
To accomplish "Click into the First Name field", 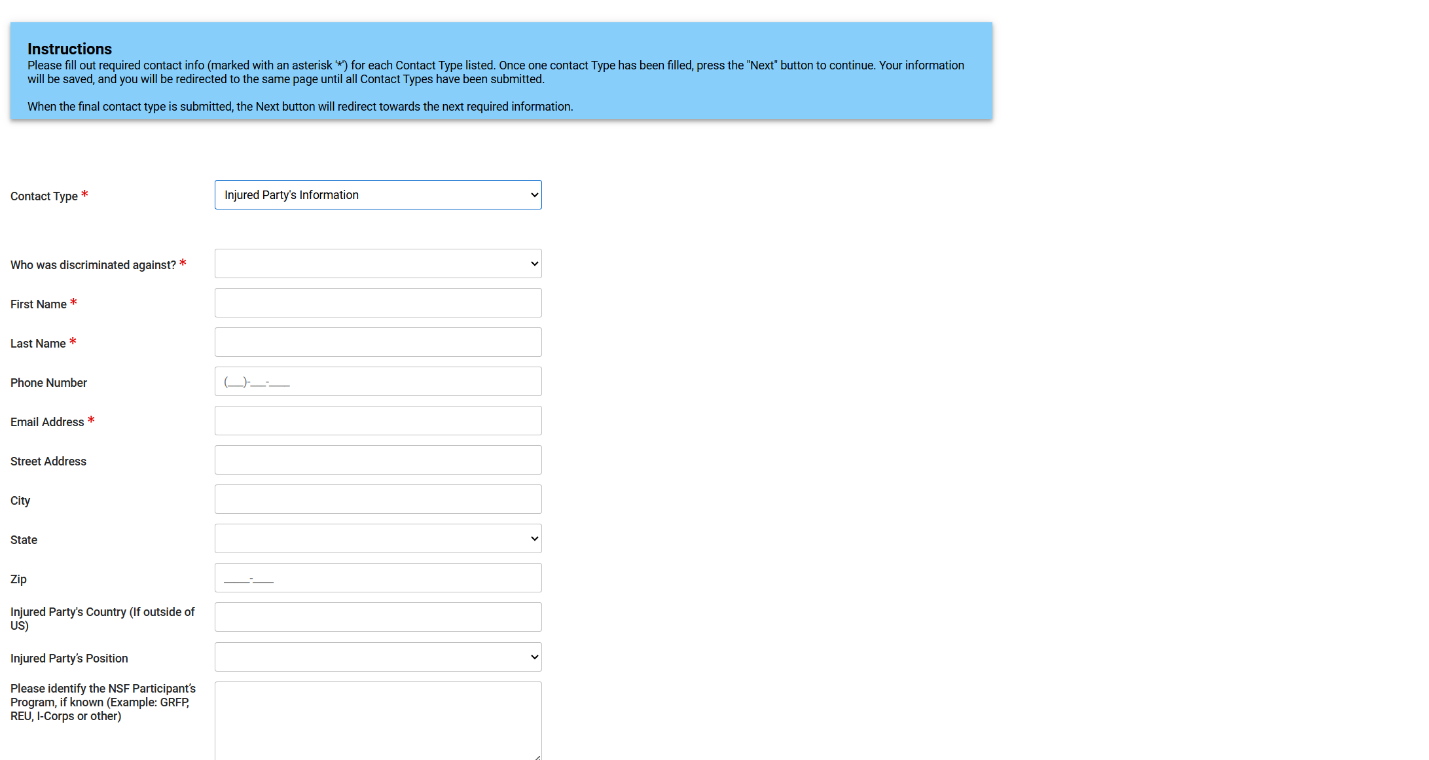I will pos(377,303).
